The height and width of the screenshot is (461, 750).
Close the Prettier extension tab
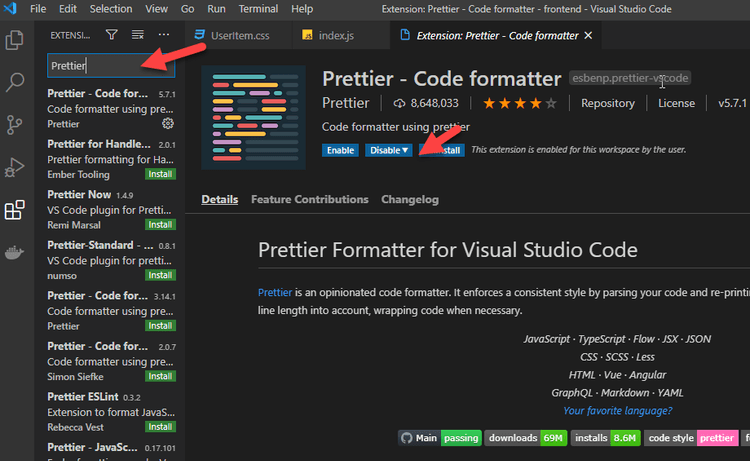click(x=588, y=35)
